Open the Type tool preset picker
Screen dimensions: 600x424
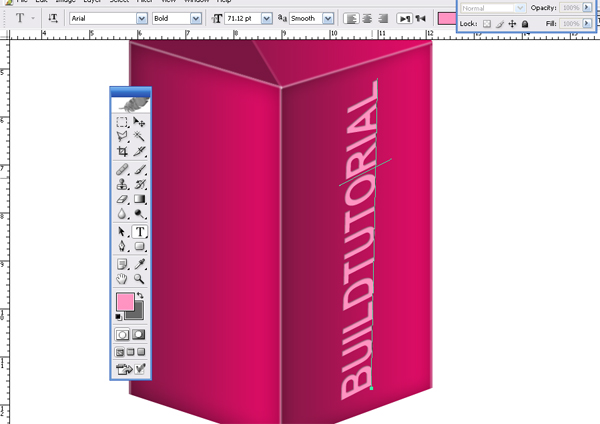pyautogui.click(x=33, y=18)
